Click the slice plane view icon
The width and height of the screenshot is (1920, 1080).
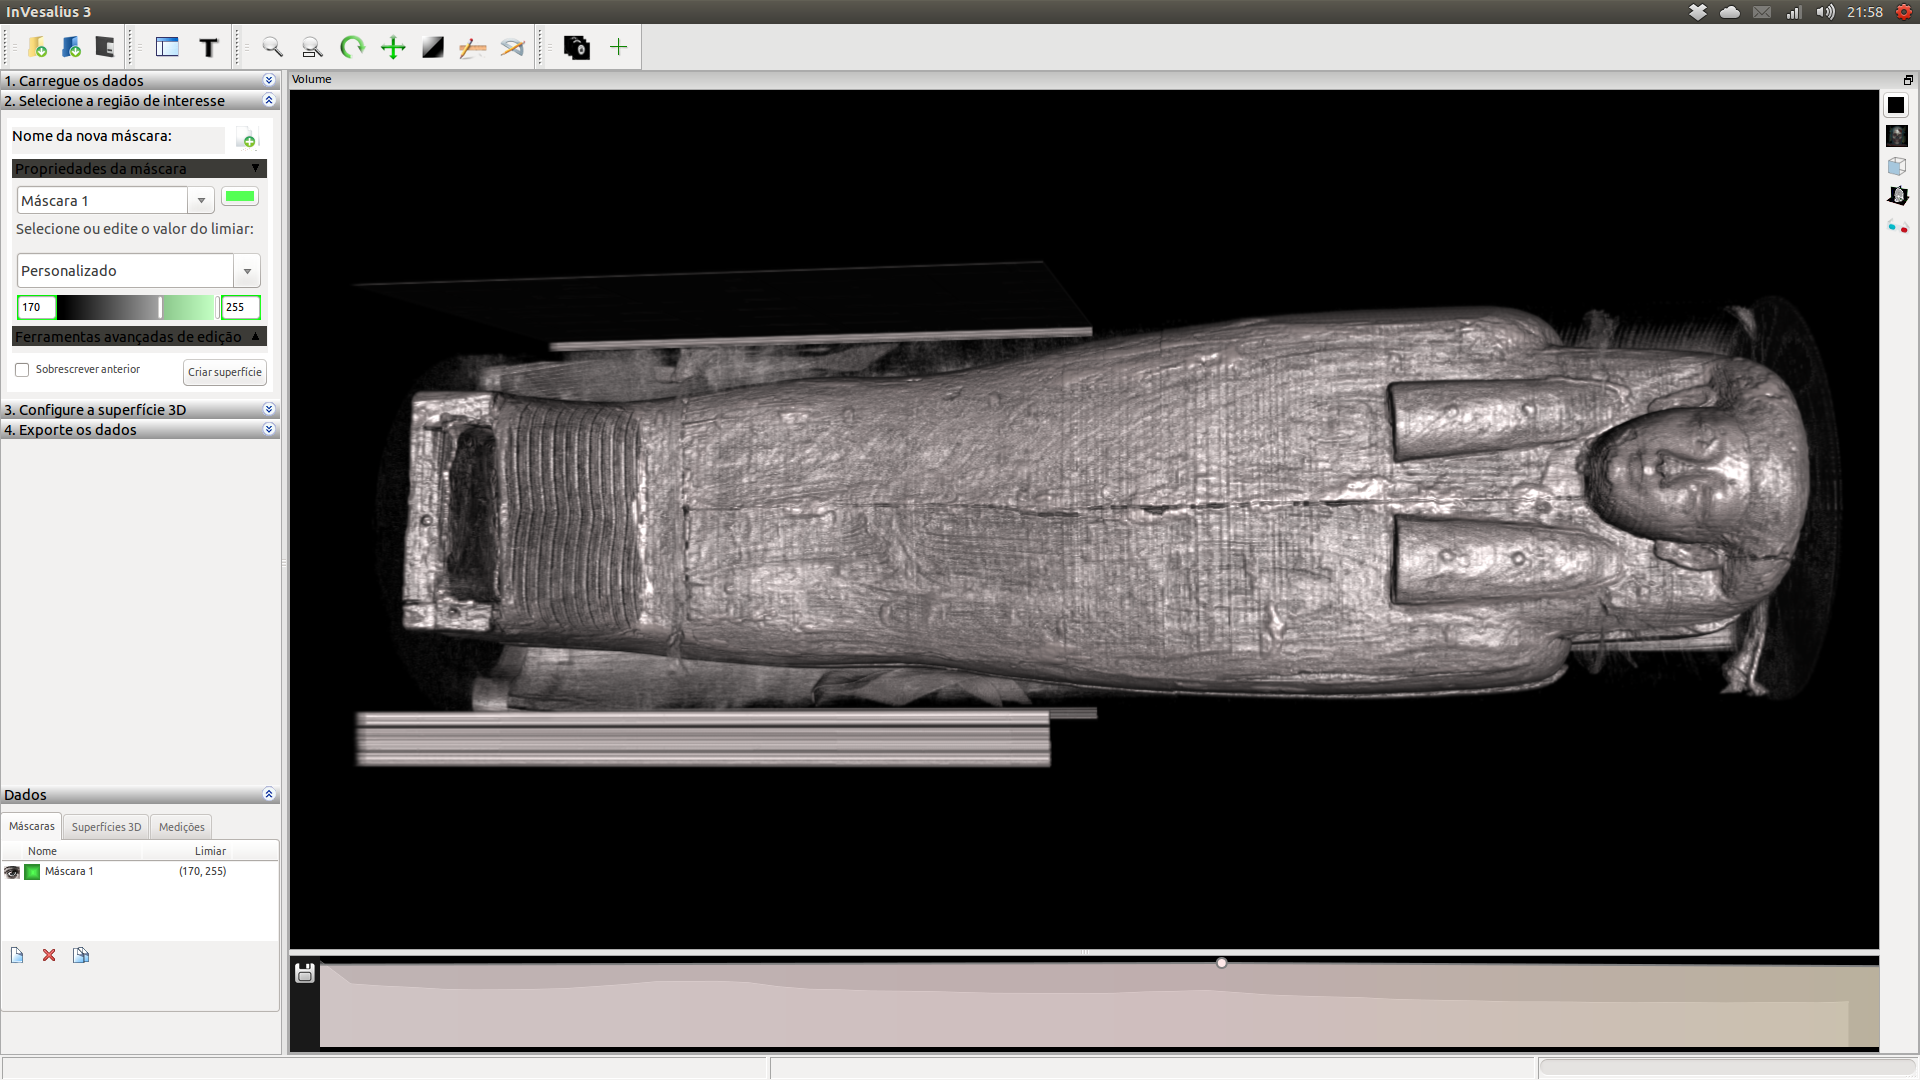[1897, 196]
